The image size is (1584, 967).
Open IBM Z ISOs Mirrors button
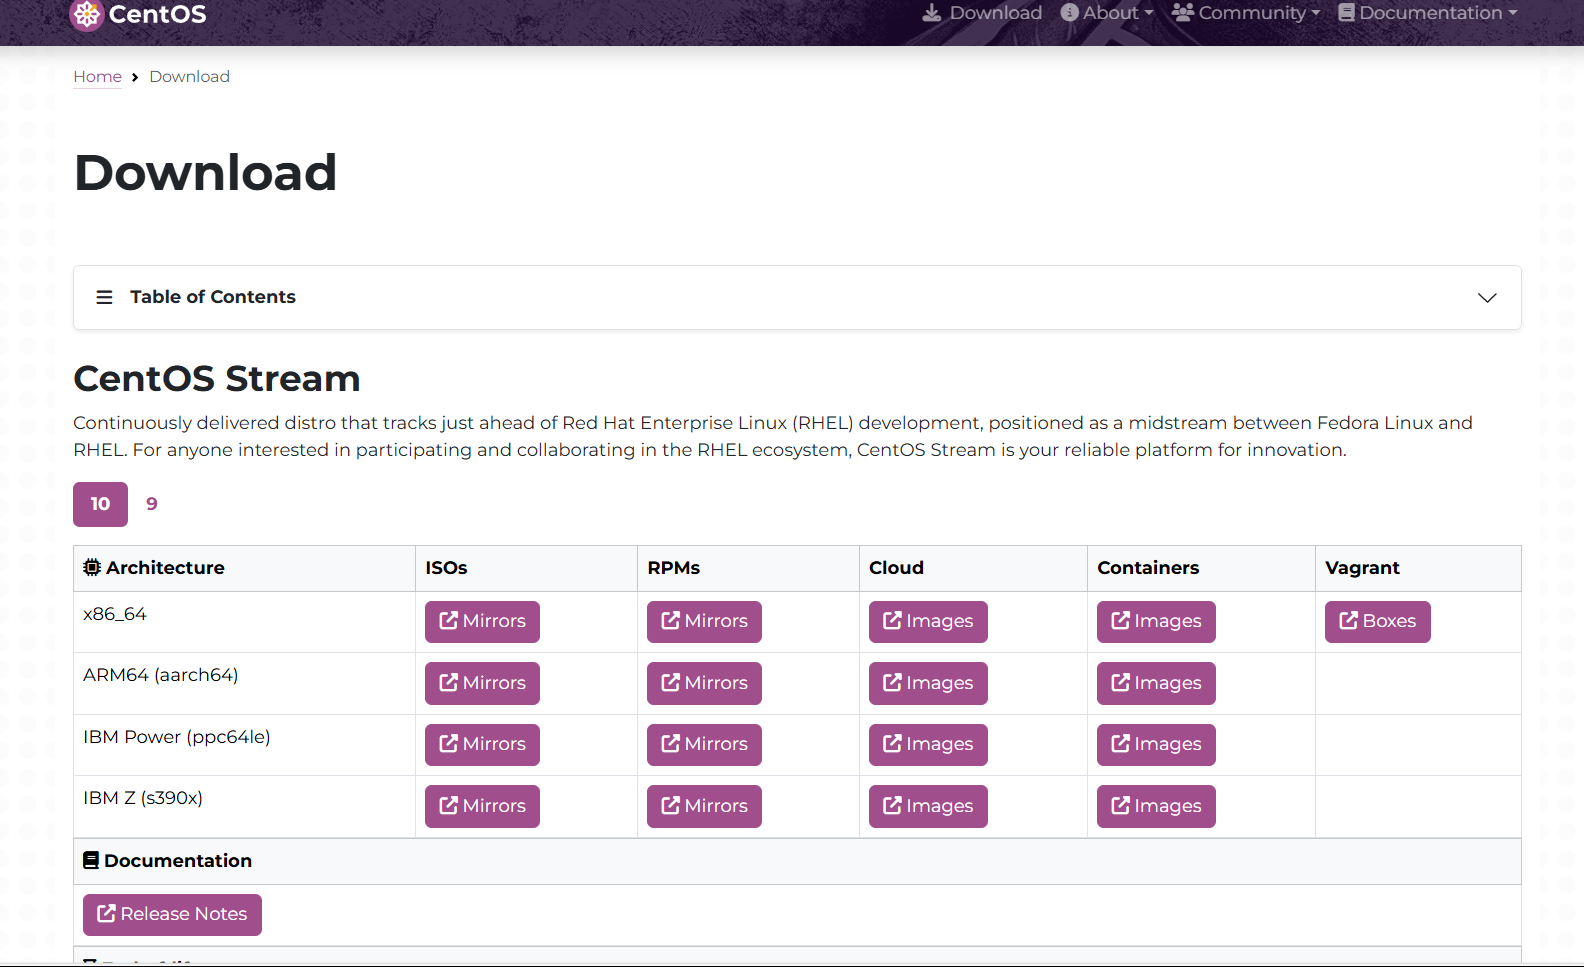(x=482, y=807)
